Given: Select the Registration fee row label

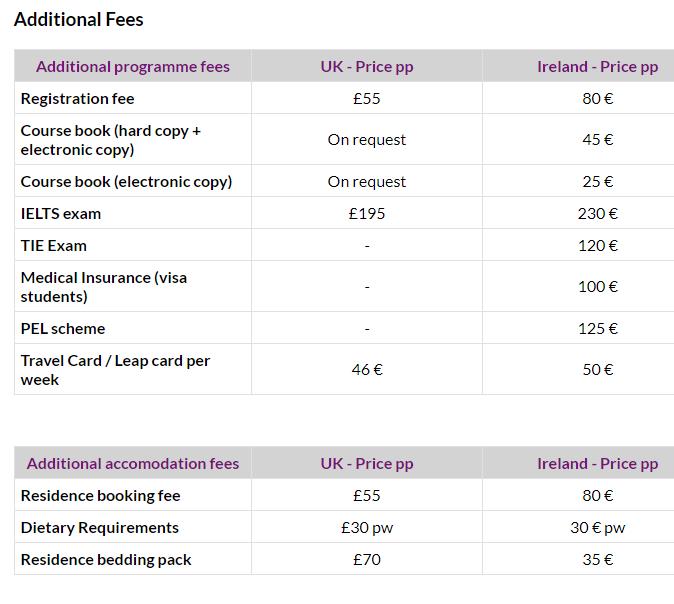Looking at the screenshot, I should coord(77,98).
